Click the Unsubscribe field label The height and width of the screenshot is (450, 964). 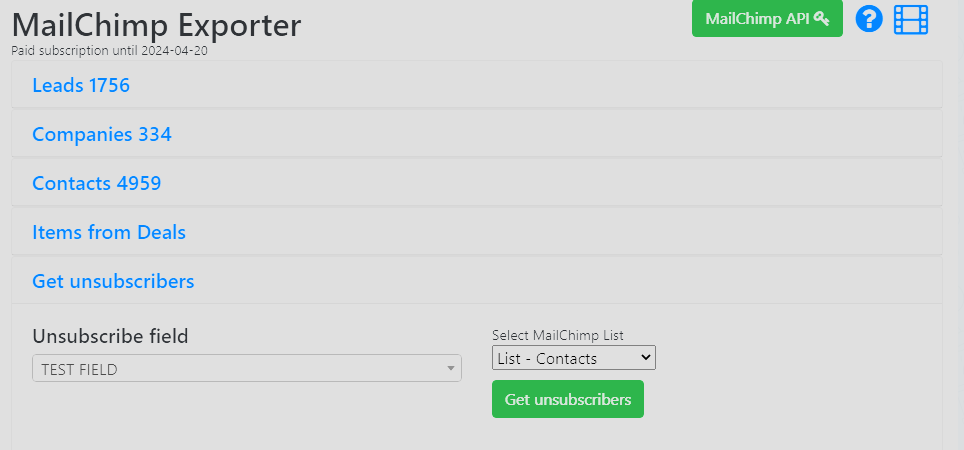[110, 336]
